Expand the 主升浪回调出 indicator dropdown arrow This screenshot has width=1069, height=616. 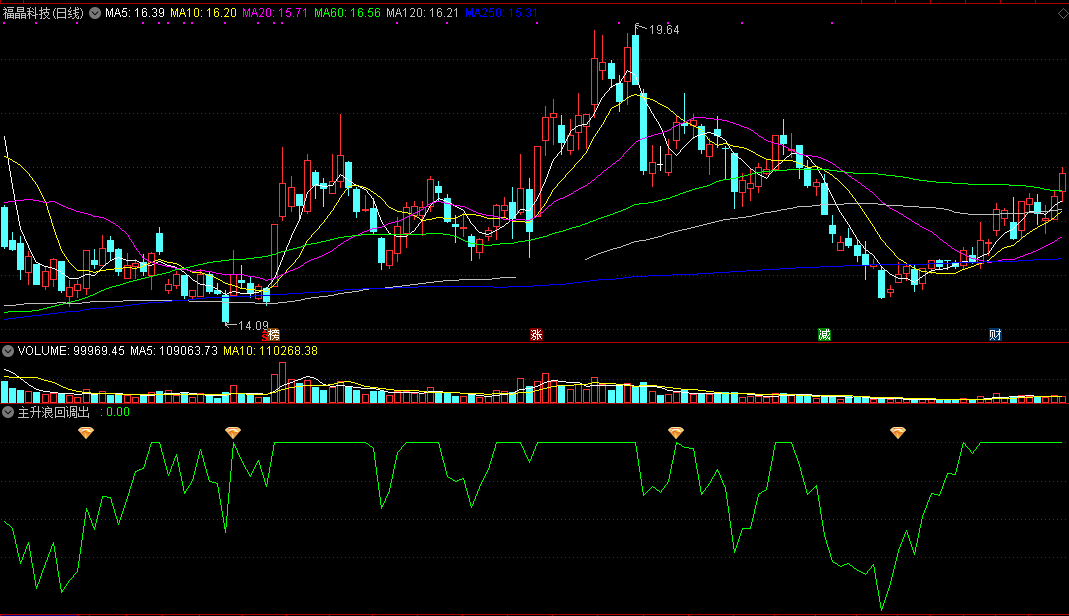(x=8, y=412)
